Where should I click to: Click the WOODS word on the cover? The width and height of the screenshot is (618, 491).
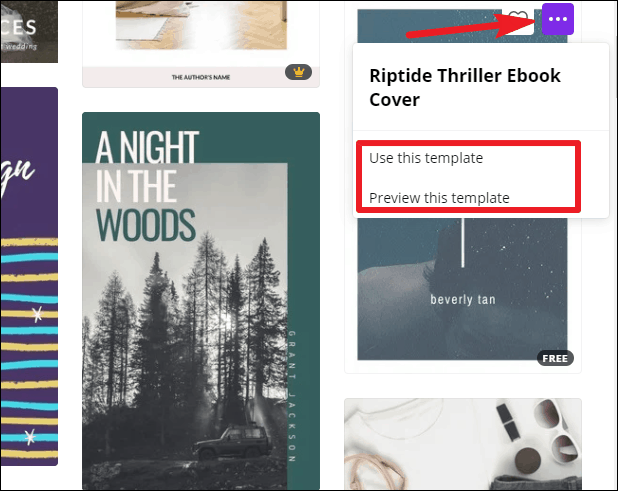coord(146,225)
